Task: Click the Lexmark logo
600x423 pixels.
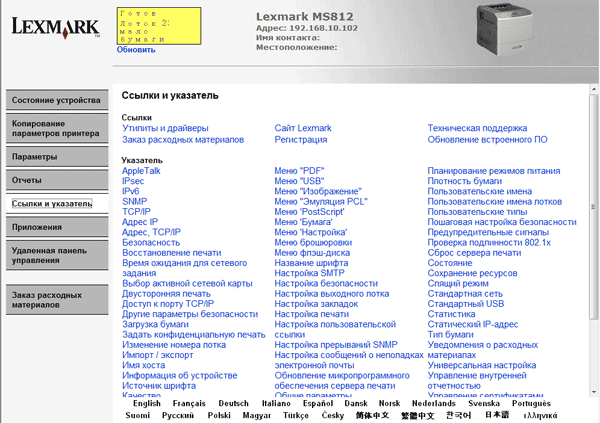Action: click(56, 28)
